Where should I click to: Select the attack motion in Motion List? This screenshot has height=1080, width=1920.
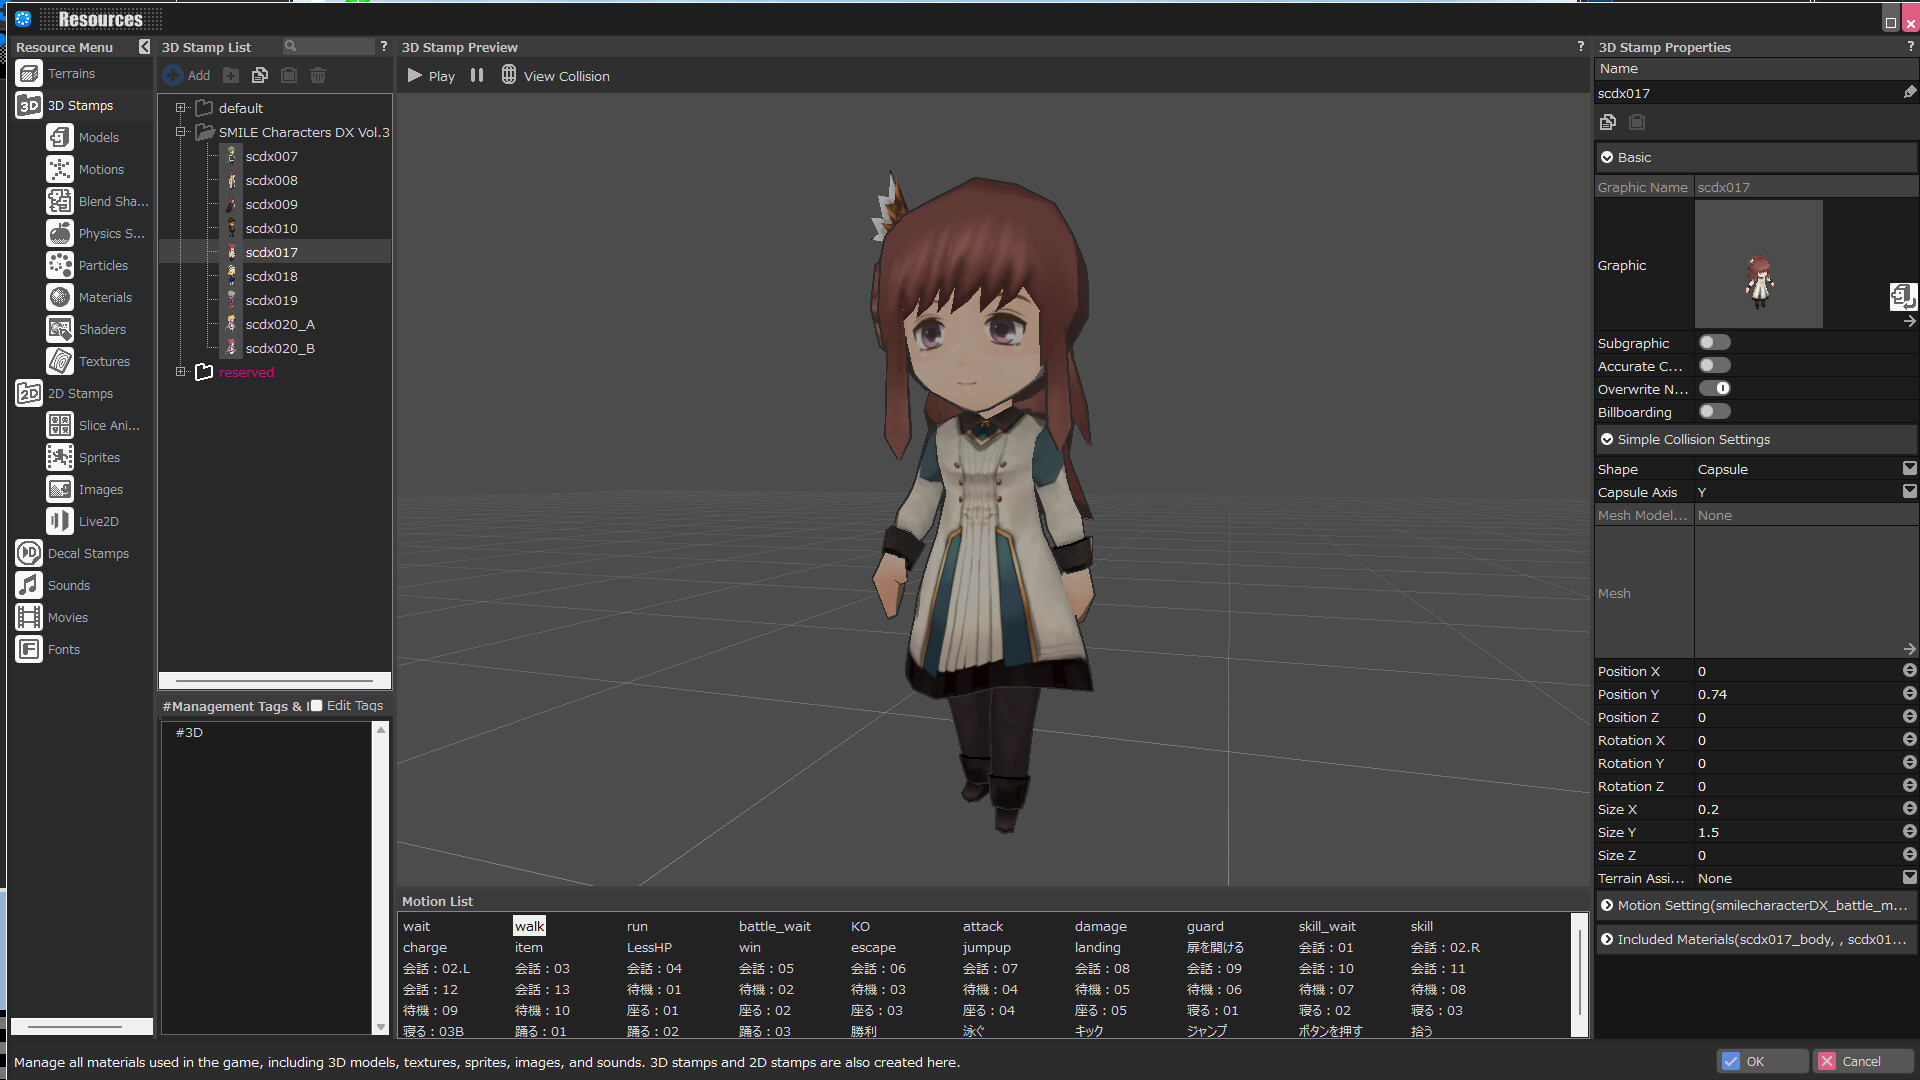(983, 926)
